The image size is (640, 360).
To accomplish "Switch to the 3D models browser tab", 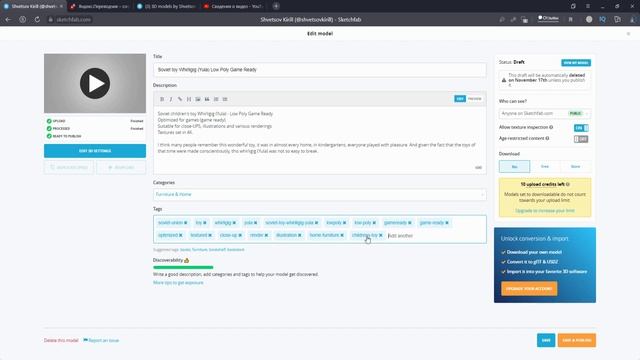I will tap(167, 7).
